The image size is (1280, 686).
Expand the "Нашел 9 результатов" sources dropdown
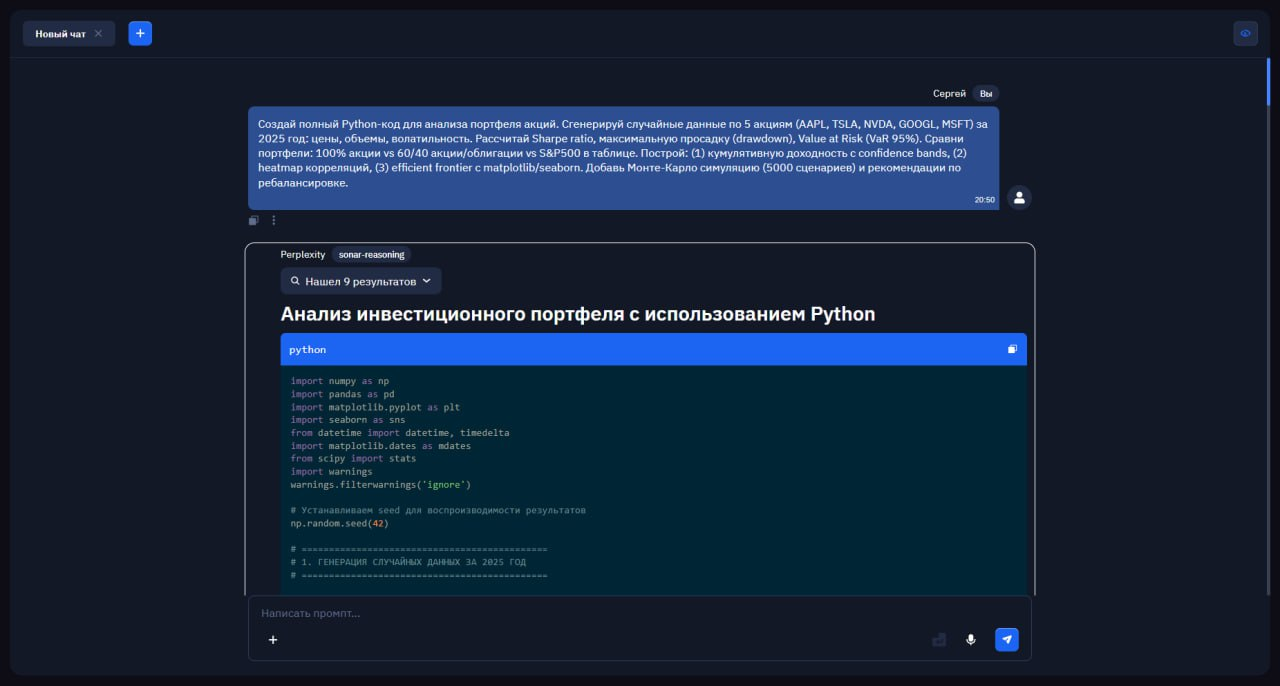click(361, 281)
